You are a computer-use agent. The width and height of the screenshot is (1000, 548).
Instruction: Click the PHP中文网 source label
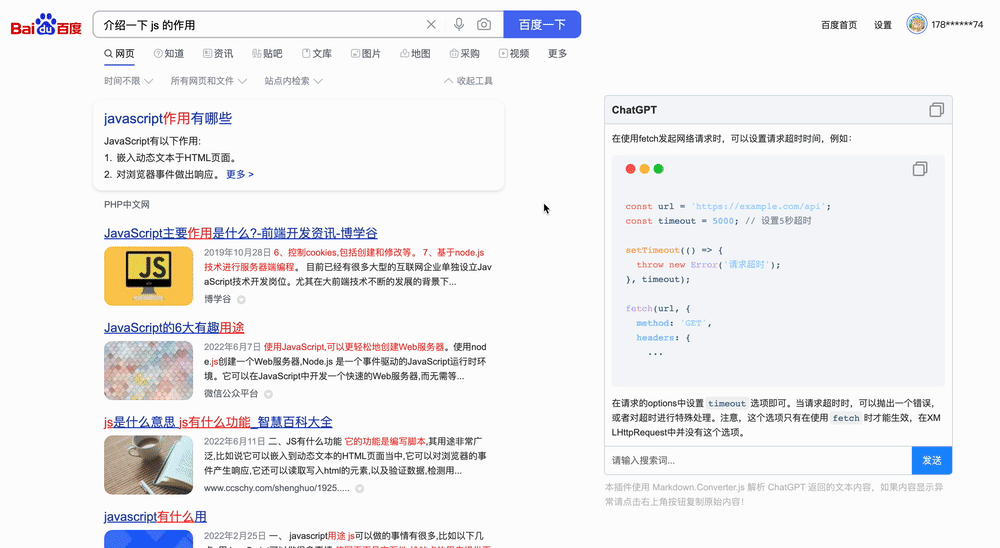(x=126, y=205)
